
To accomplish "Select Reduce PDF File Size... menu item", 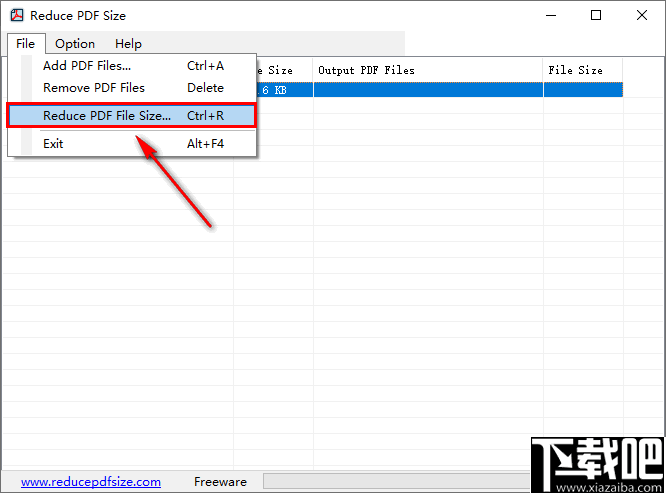I will [132, 116].
